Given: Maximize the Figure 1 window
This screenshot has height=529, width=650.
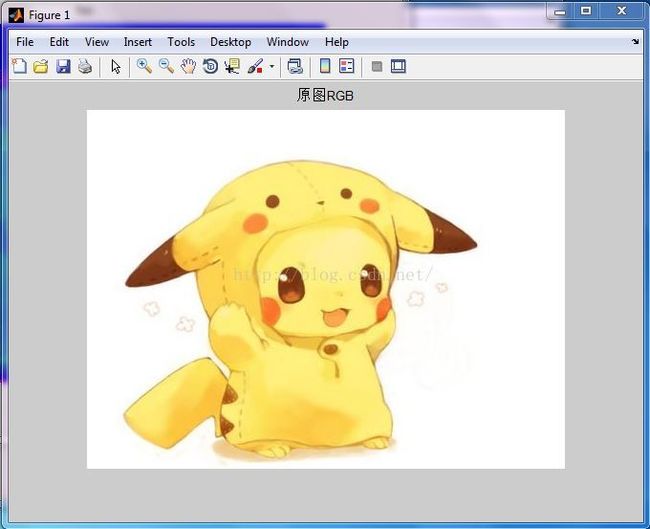Looking at the screenshot, I should 586,11.
